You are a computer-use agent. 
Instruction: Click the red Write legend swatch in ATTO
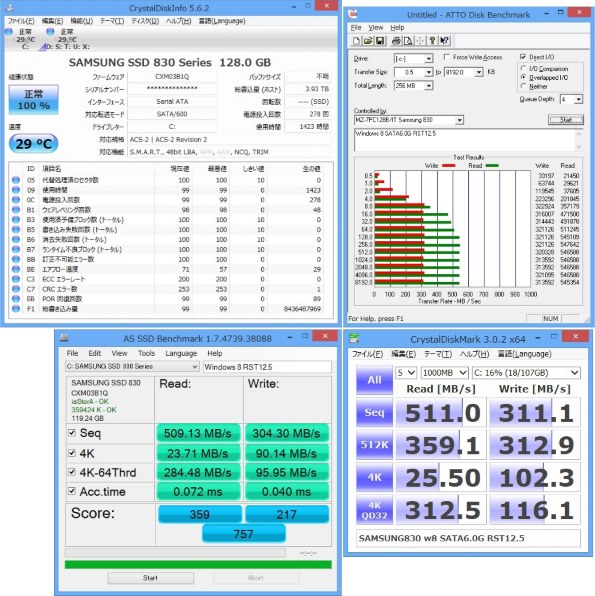tap(449, 166)
